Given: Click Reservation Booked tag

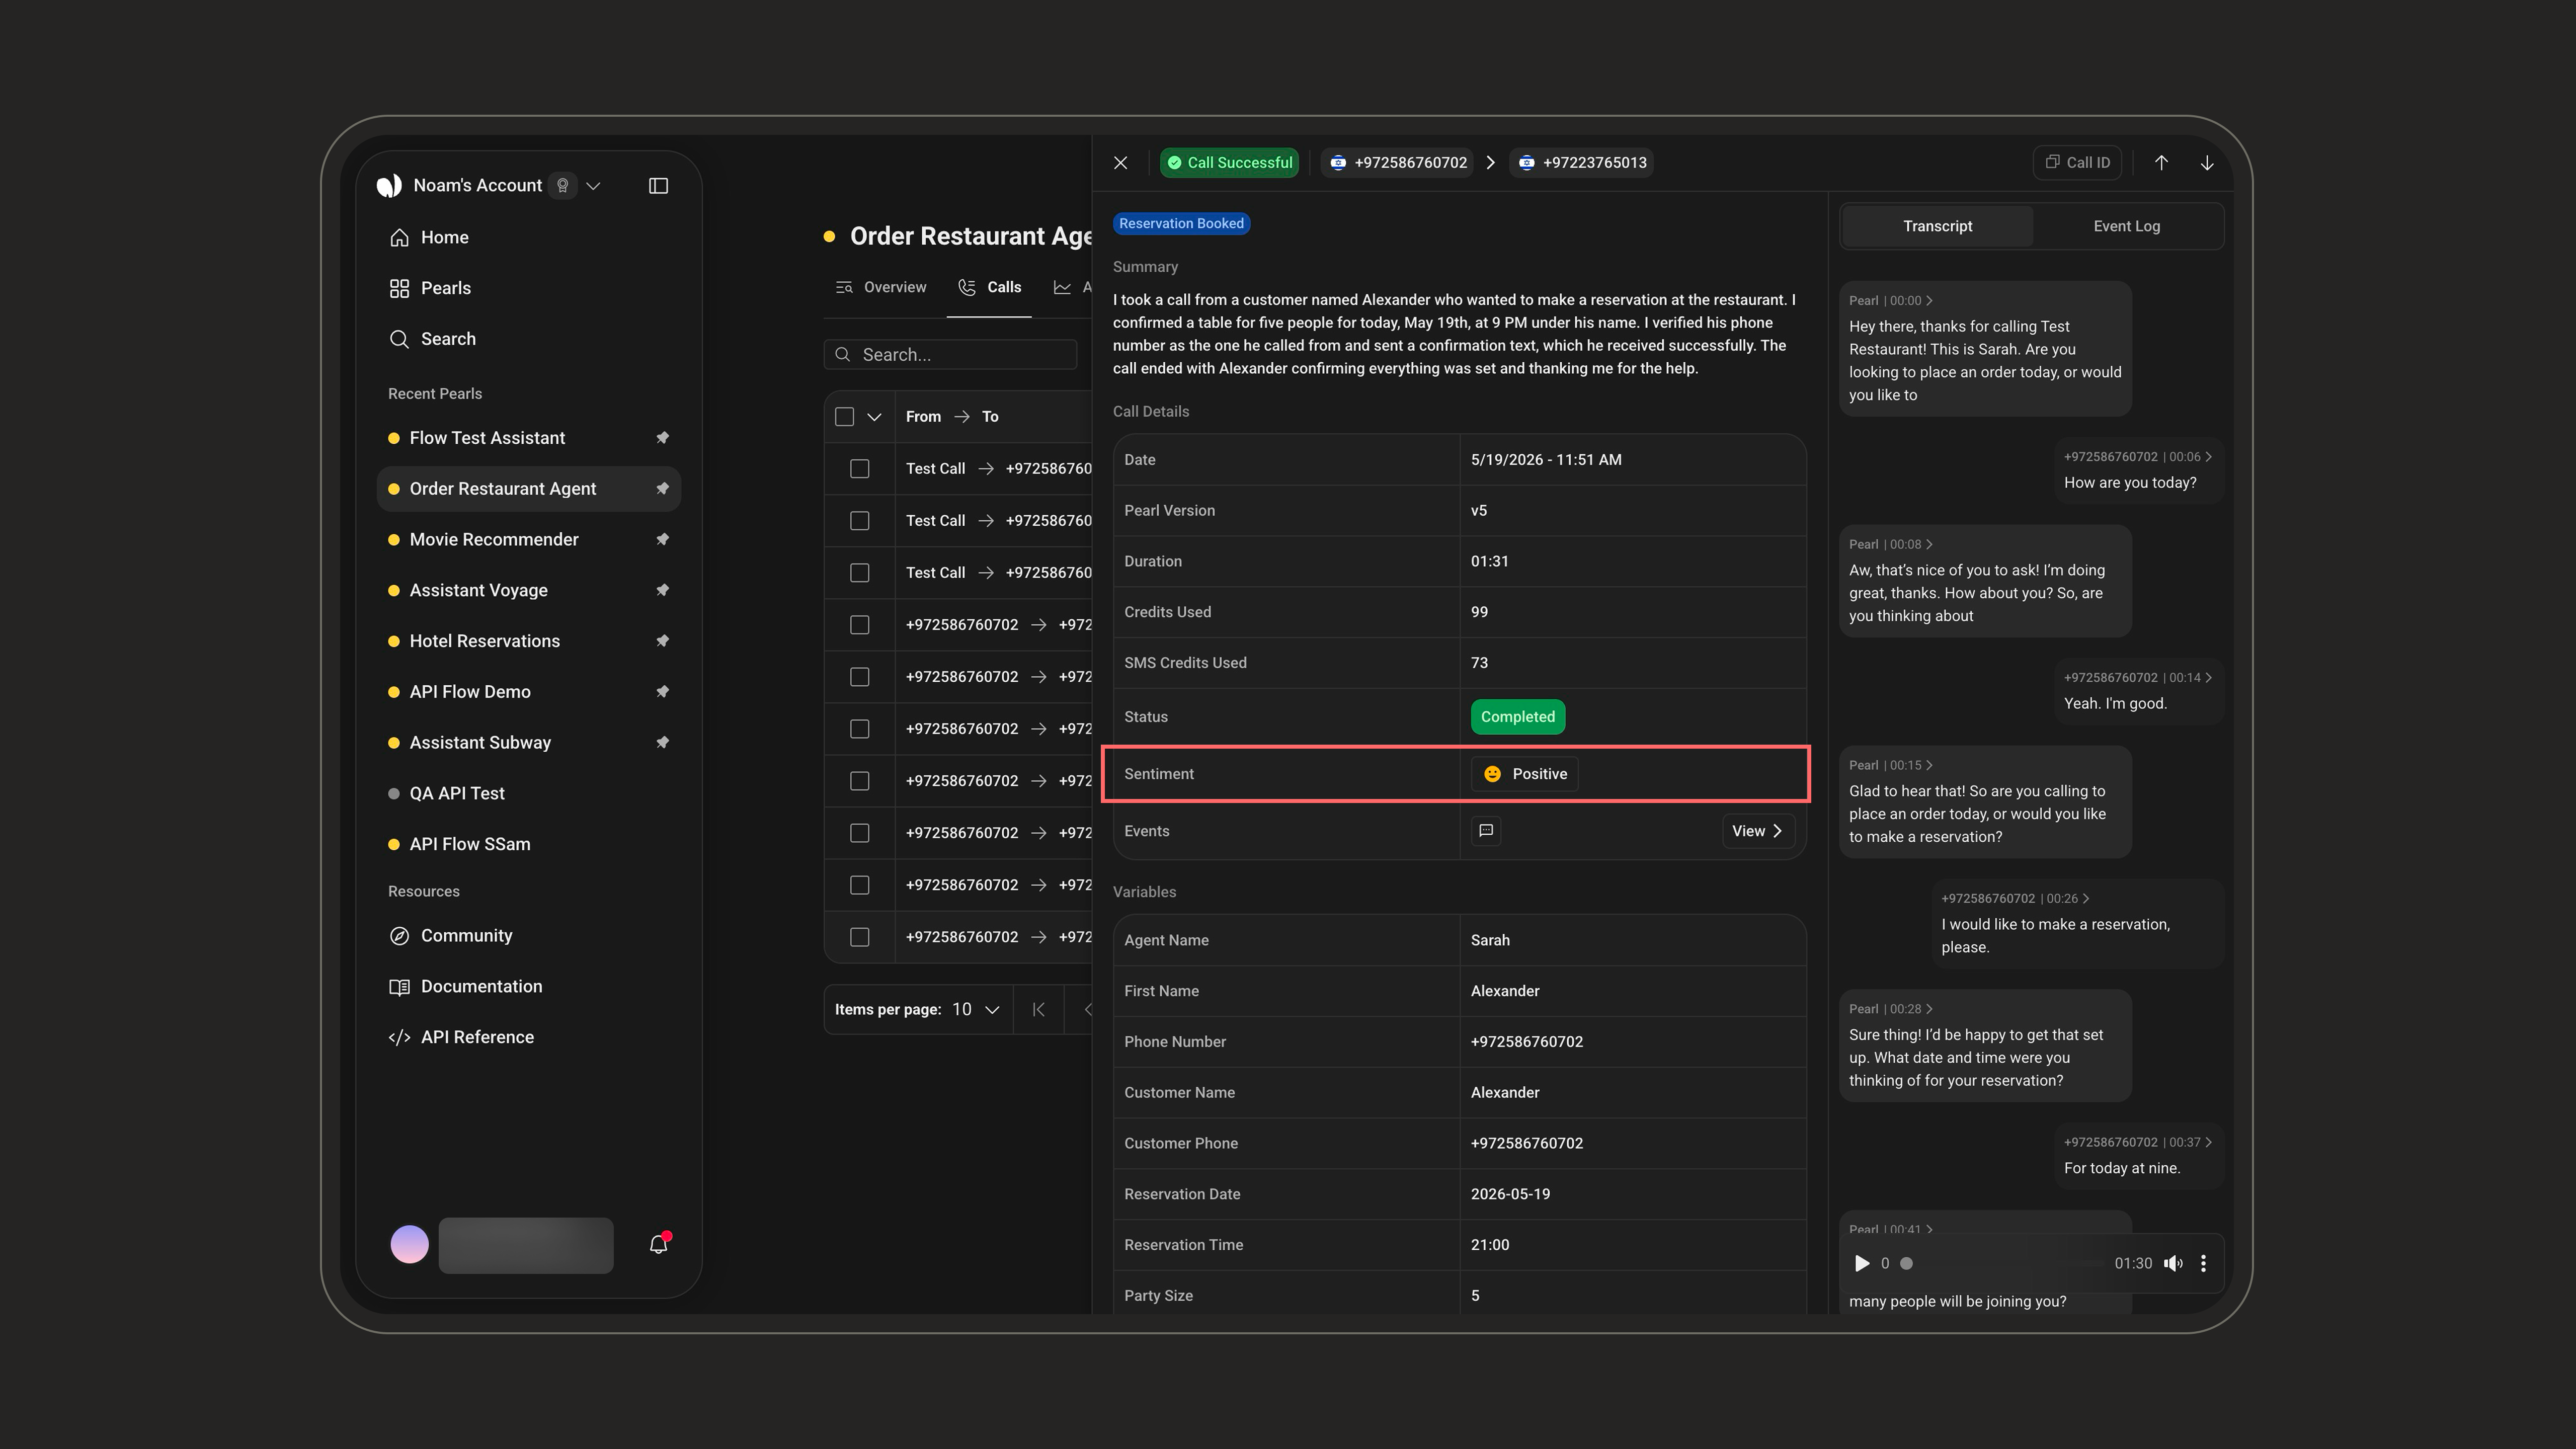Looking at the screenshot, I should (1181, 224).
